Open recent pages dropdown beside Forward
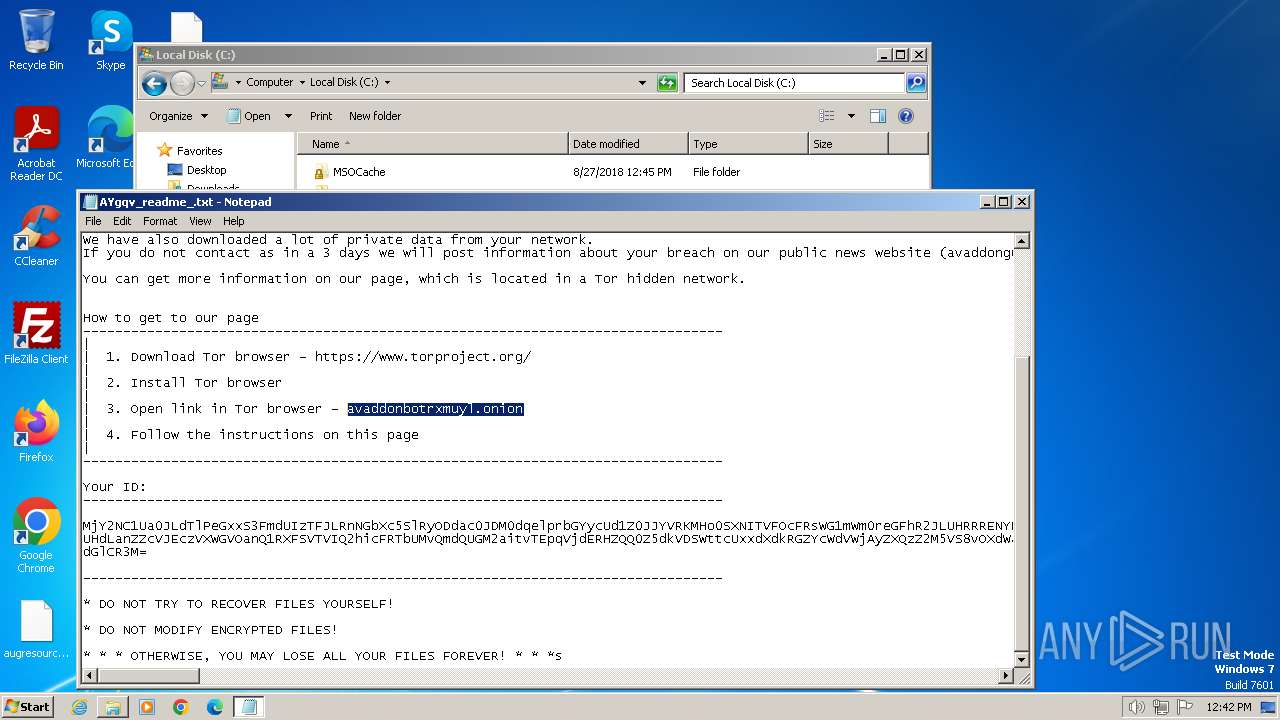The image size is (1280, 720). click(202, 83)
